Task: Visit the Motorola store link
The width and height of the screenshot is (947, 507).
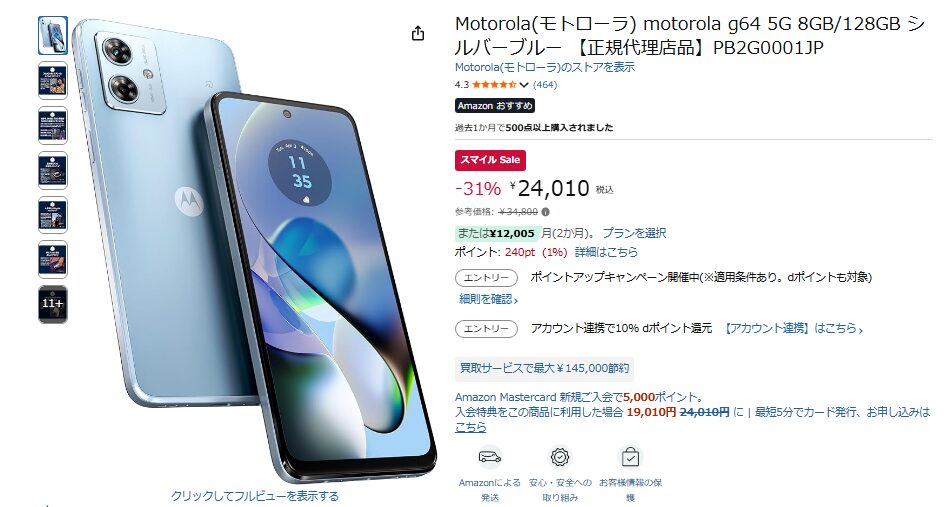Action: click(544, 67)
